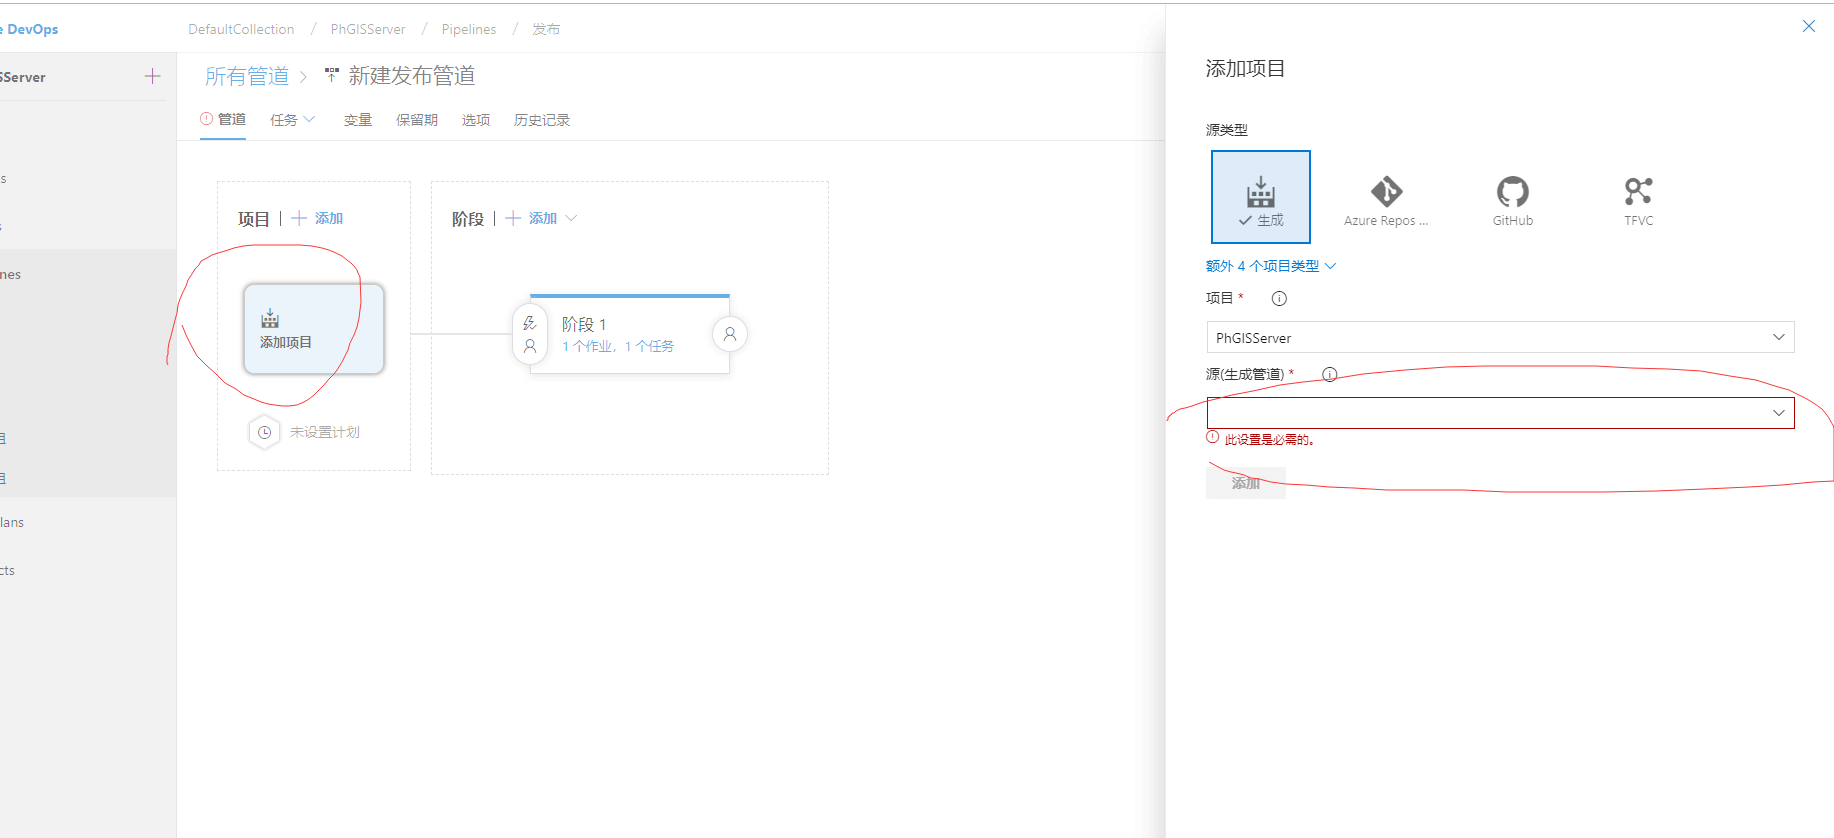Screen dimensions: 1834x838
Task: Pick the GitHub source type icon
Action: tap(1512, 199)
